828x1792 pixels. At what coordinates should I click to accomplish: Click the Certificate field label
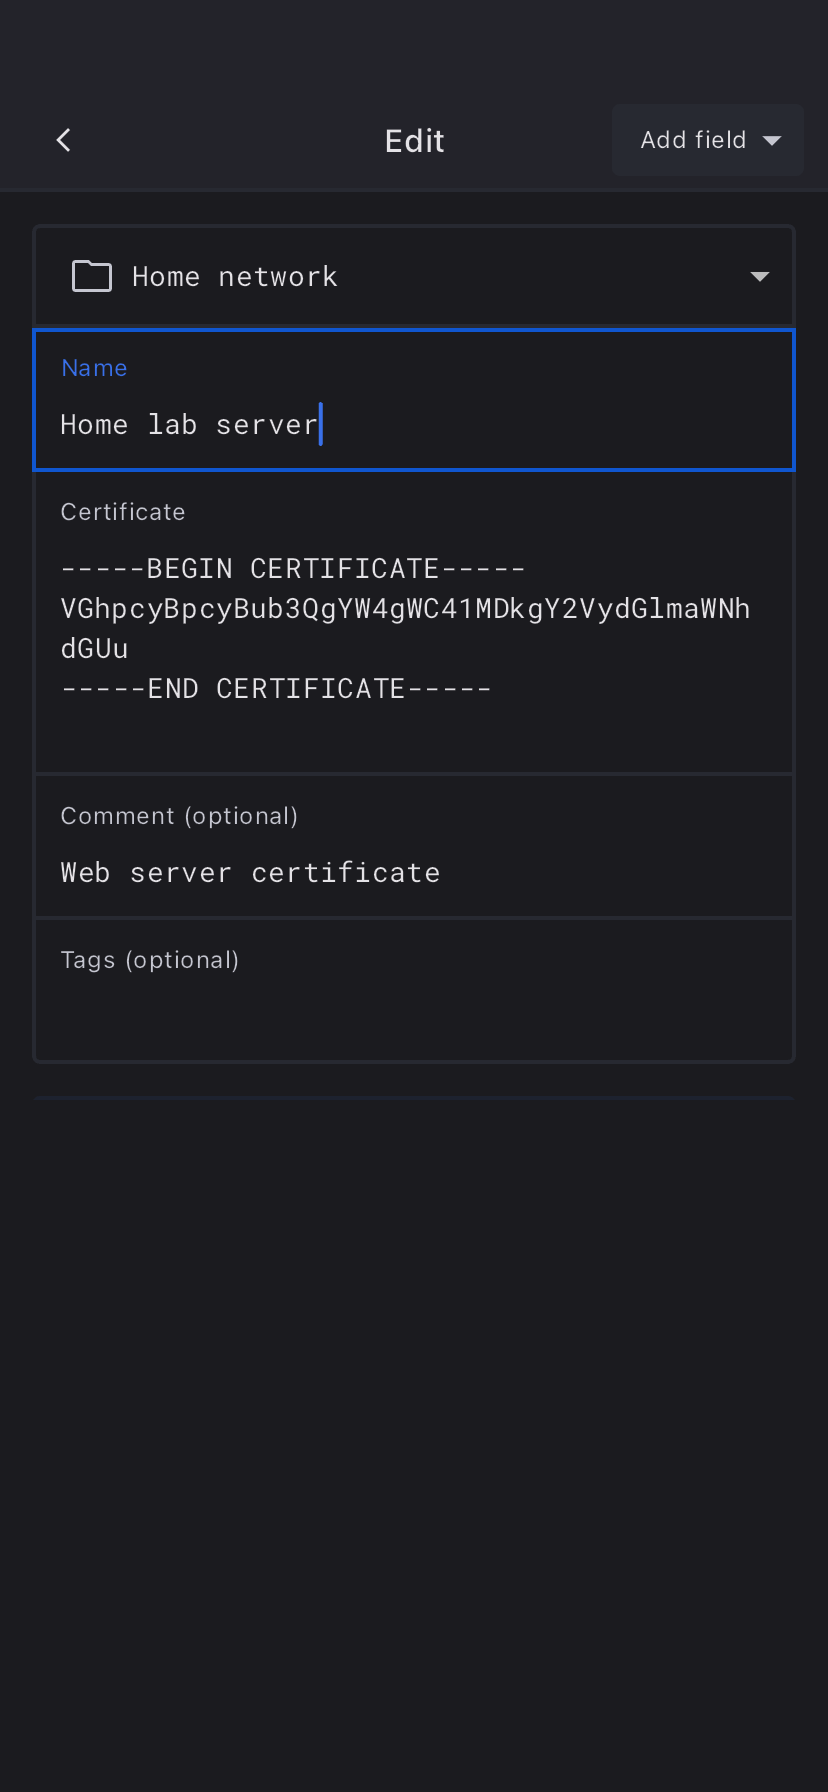(123, 512)
